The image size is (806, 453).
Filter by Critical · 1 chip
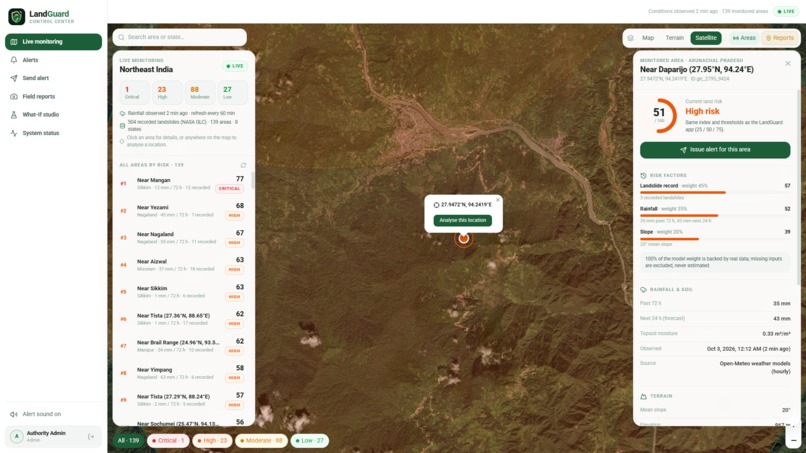click(x=168, y=441)
